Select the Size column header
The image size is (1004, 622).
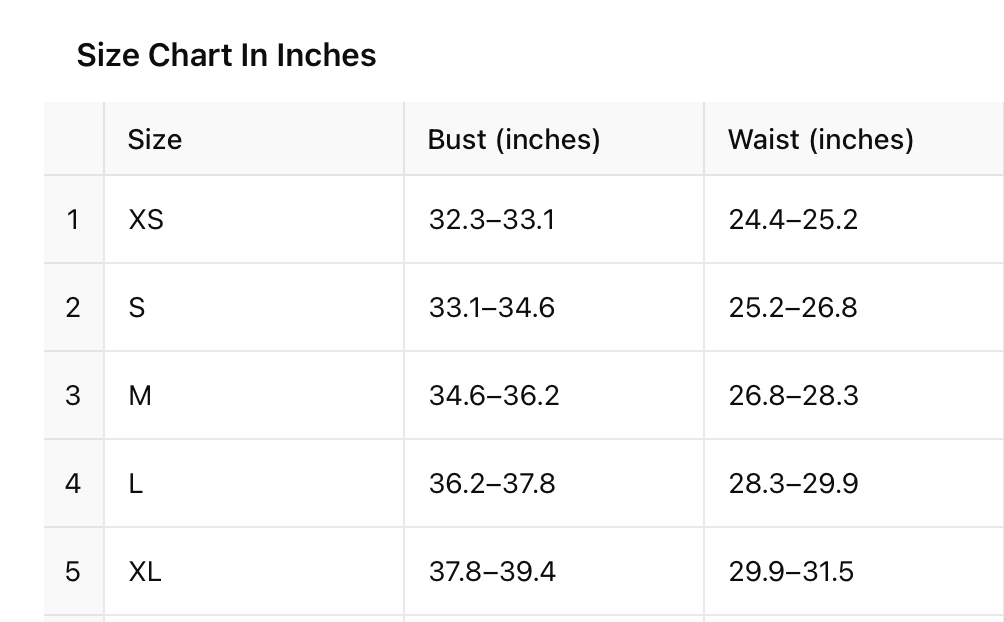tap(254, 139)
